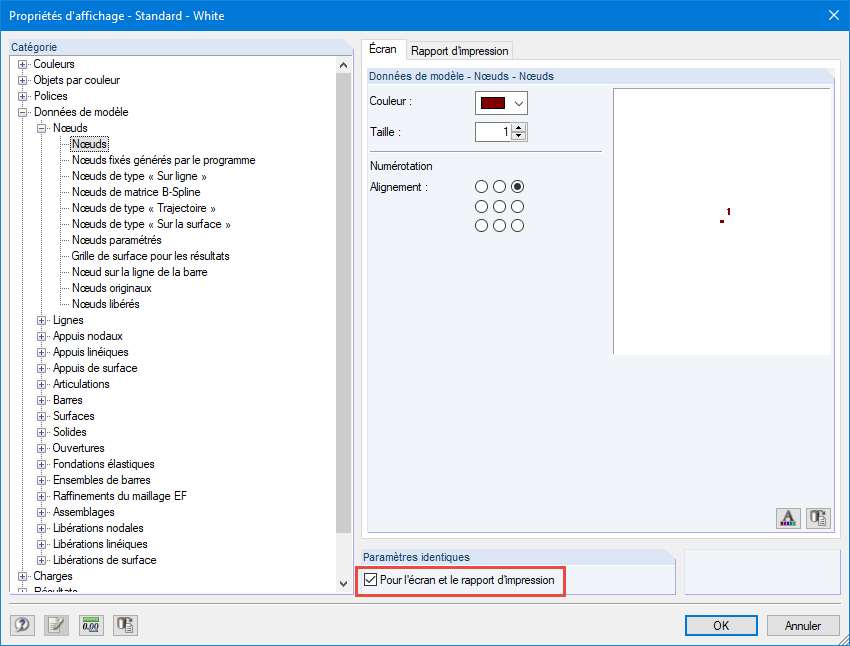Expand Appuis nodaux branch
Screen dimensions: 850x646
coord(41,337)
